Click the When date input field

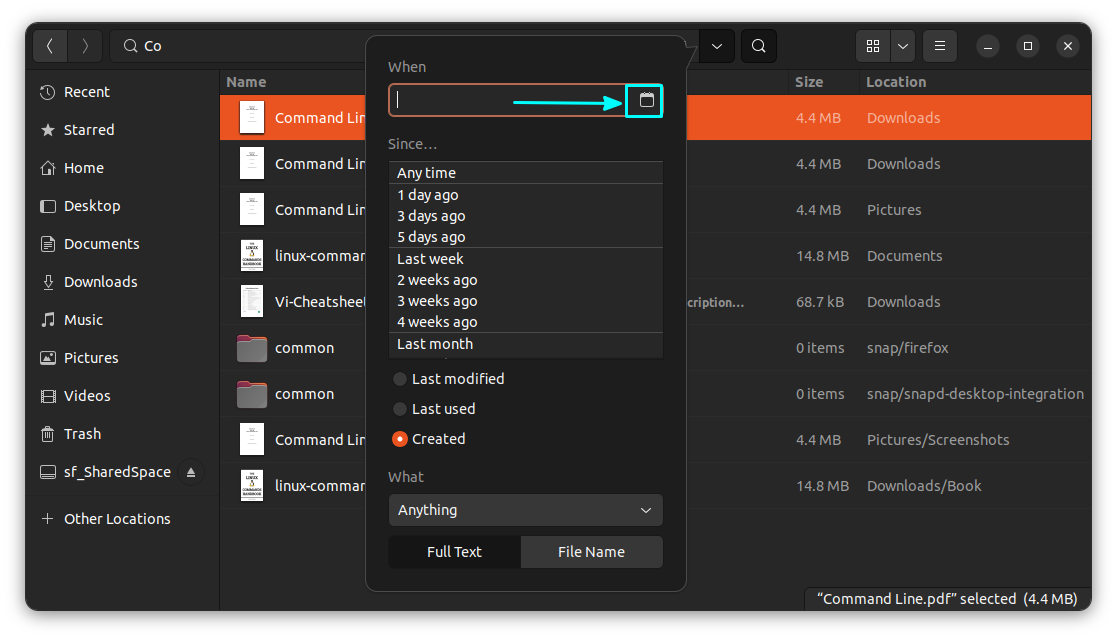tap(506, 100)
